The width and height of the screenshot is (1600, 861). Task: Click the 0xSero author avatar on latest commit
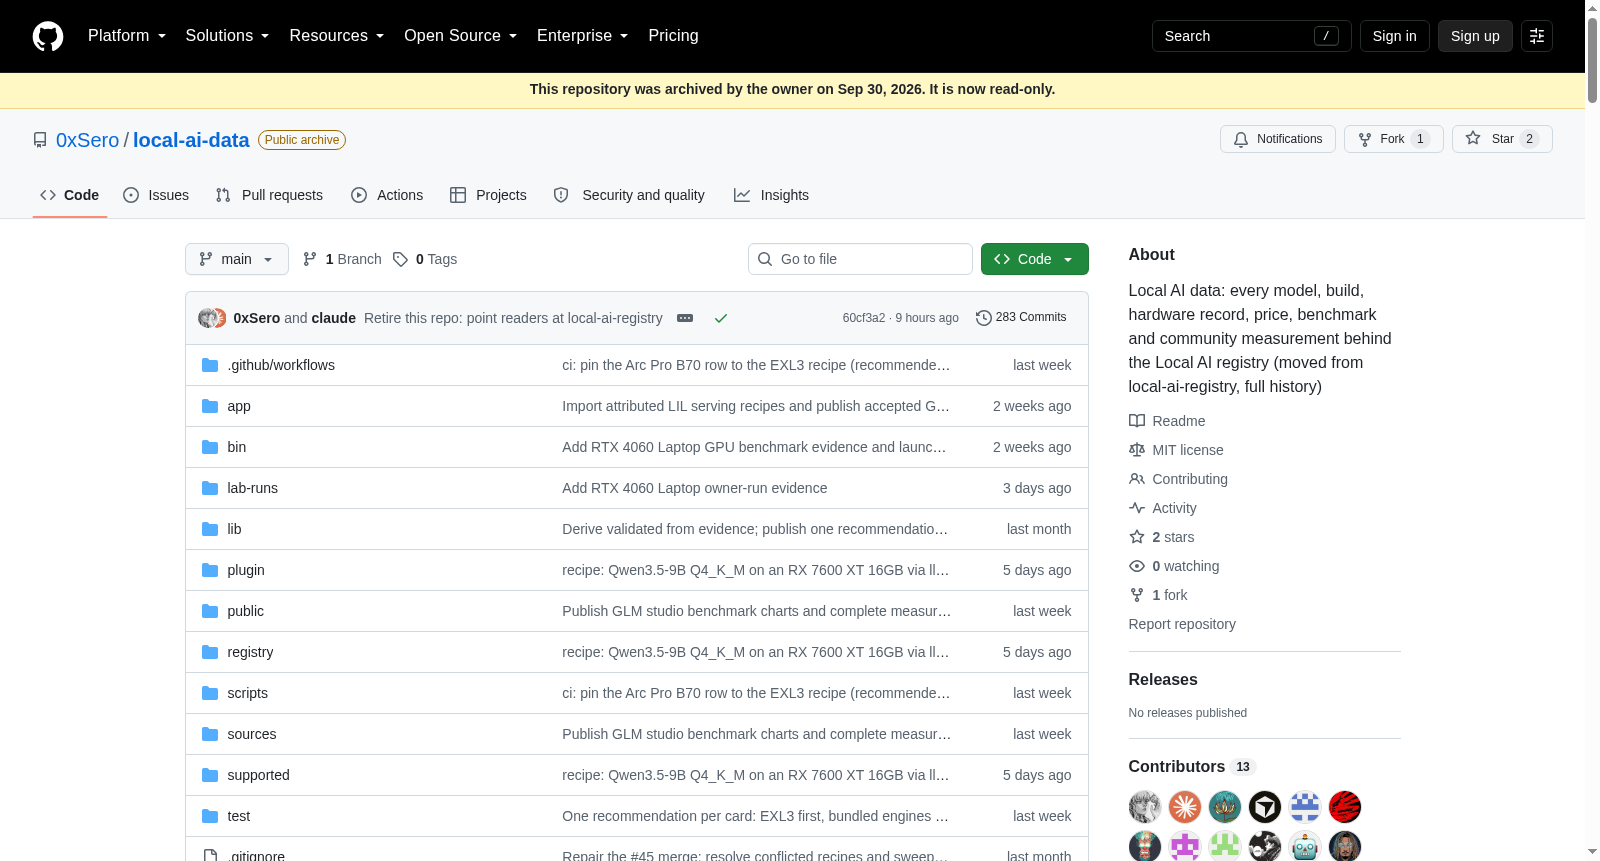[x=208, y=318]
